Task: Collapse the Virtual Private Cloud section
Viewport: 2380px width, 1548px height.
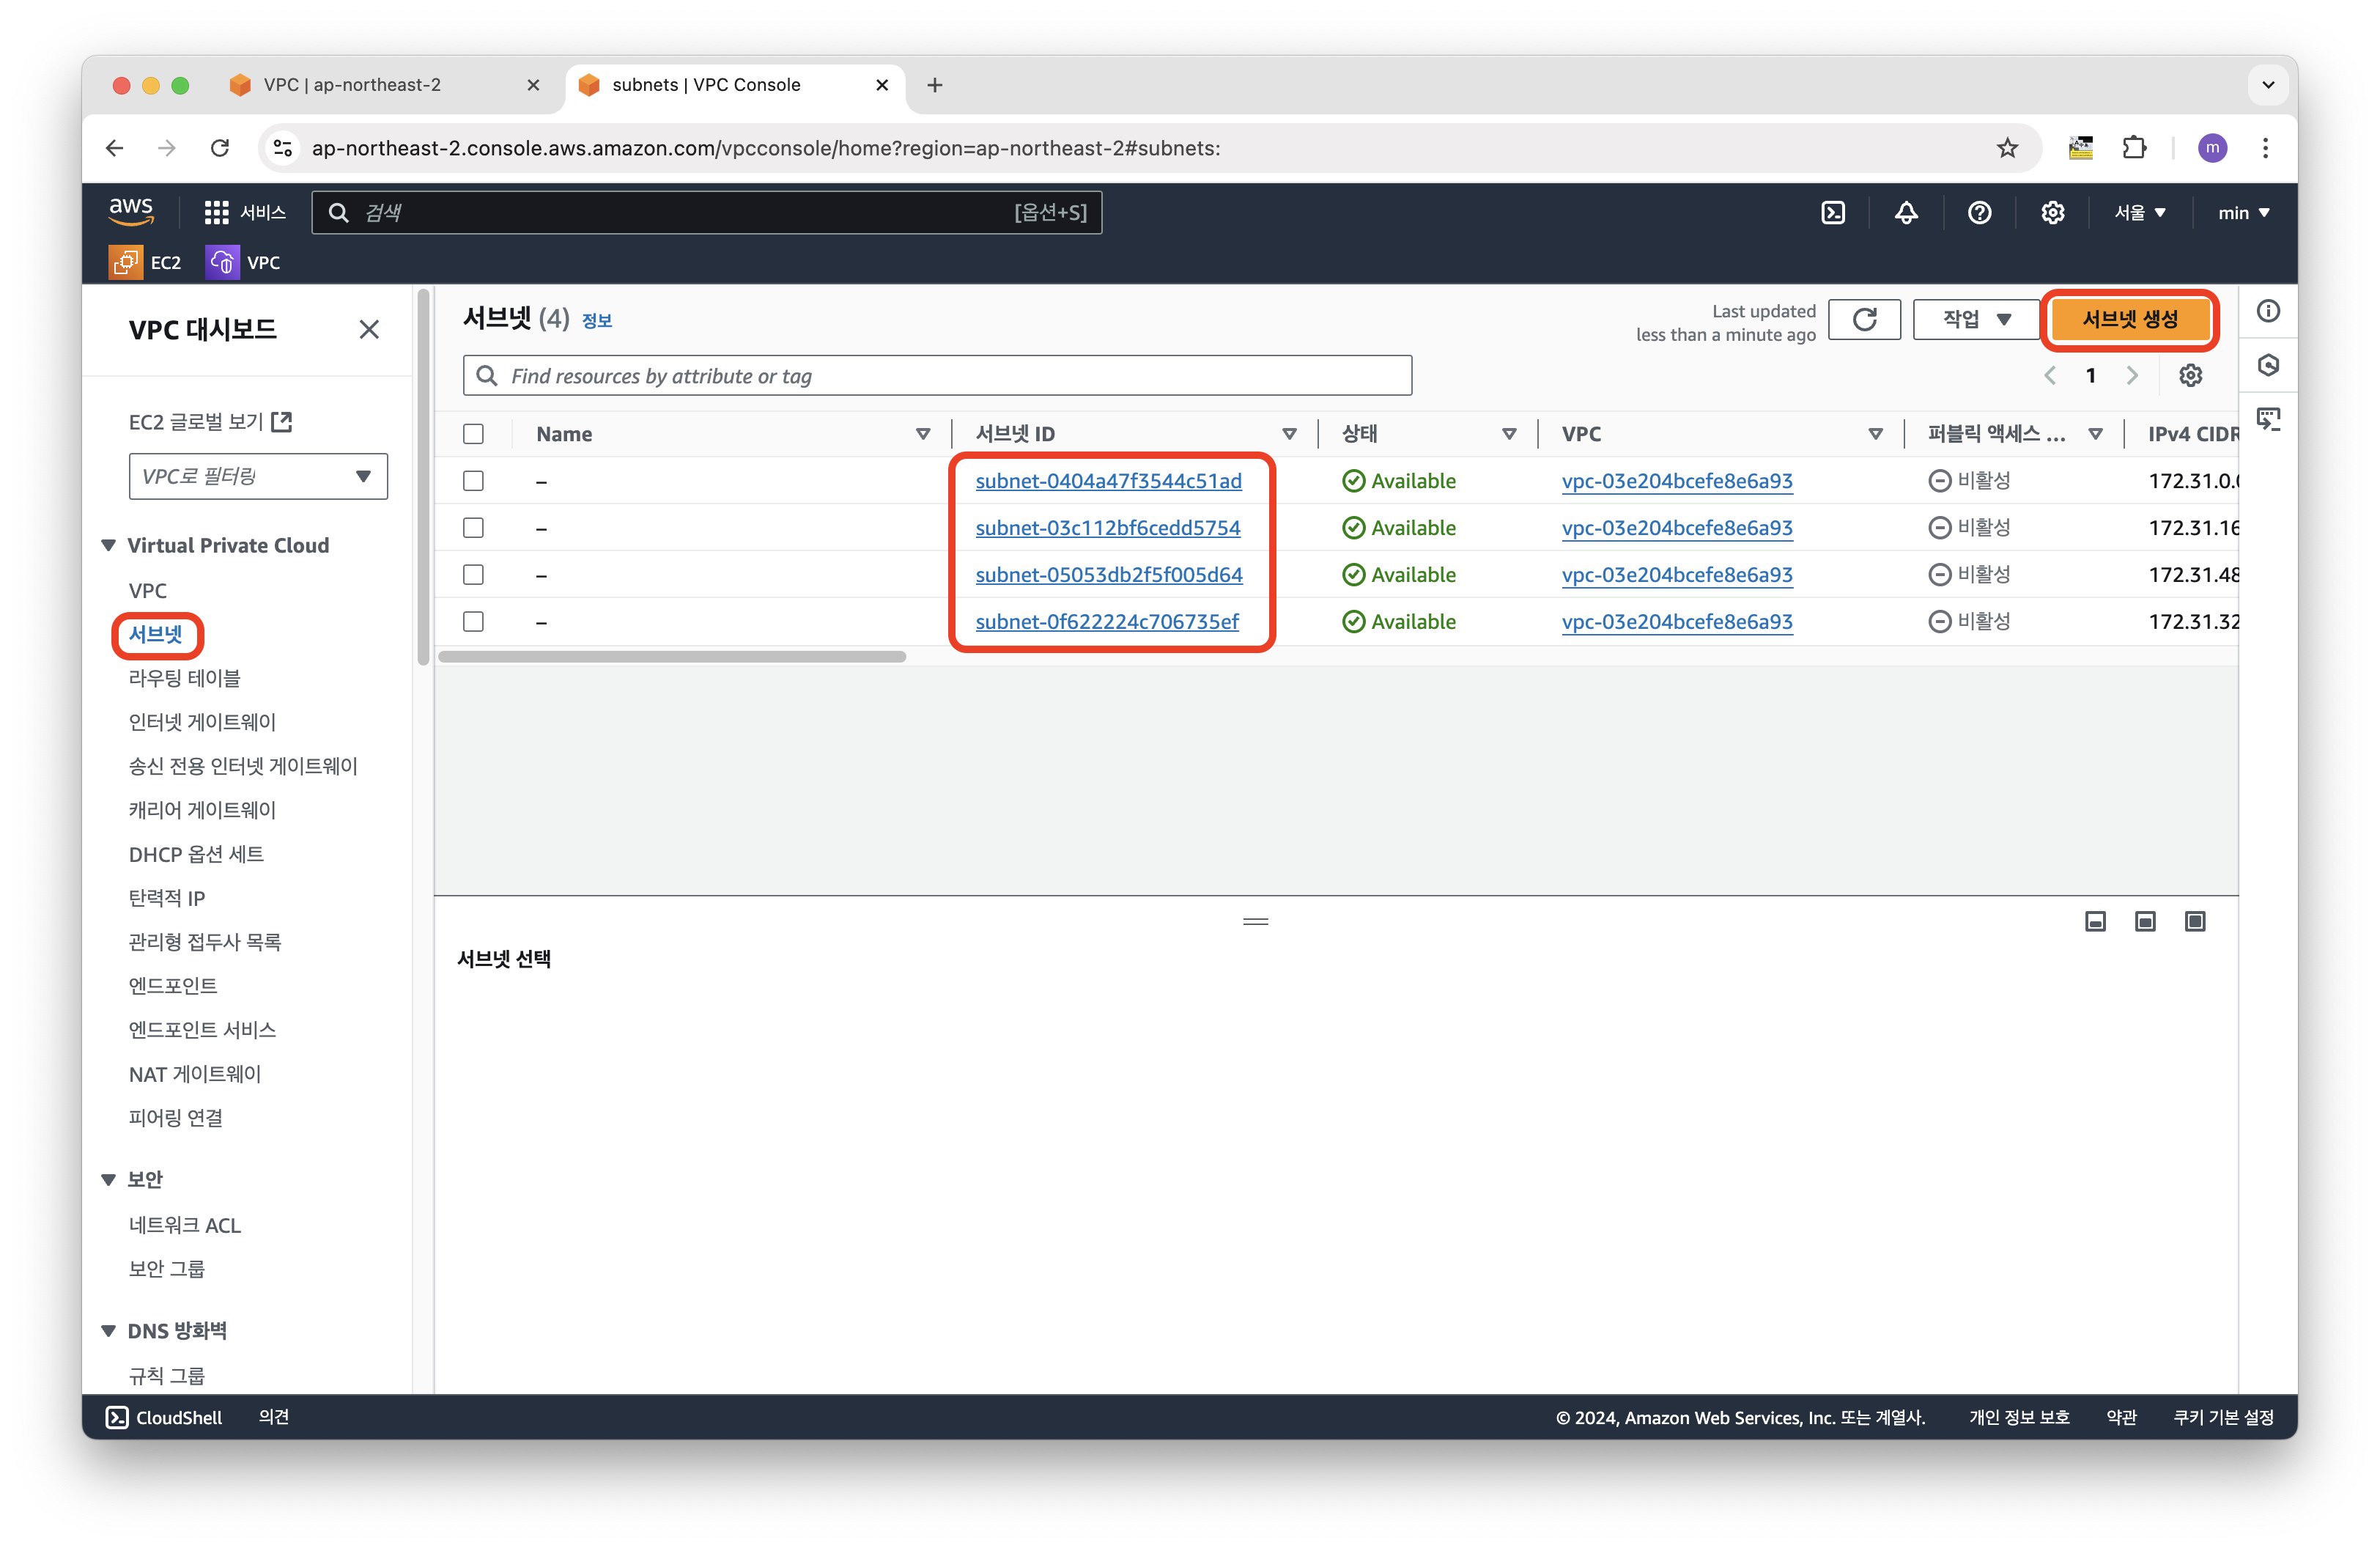Action: [109, 545]
